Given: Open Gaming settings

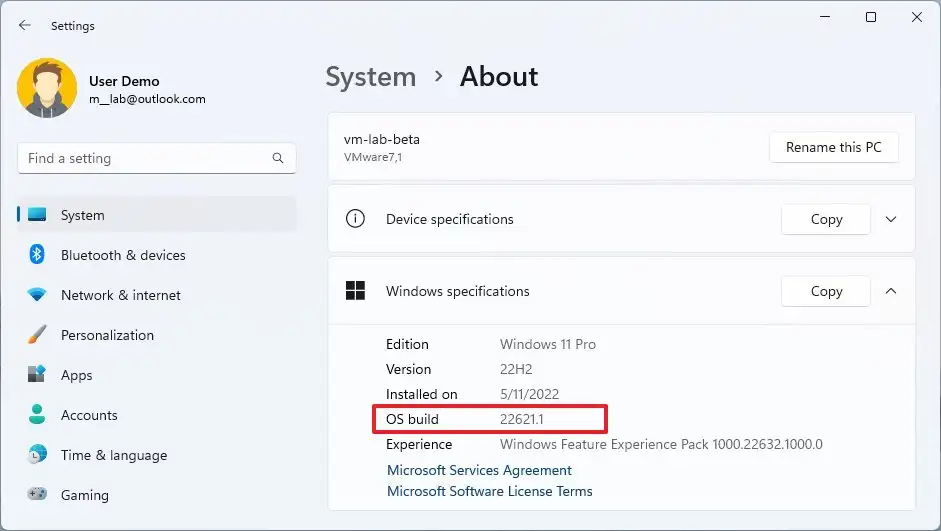Looking at the screenshot, I should click(157, 495).
